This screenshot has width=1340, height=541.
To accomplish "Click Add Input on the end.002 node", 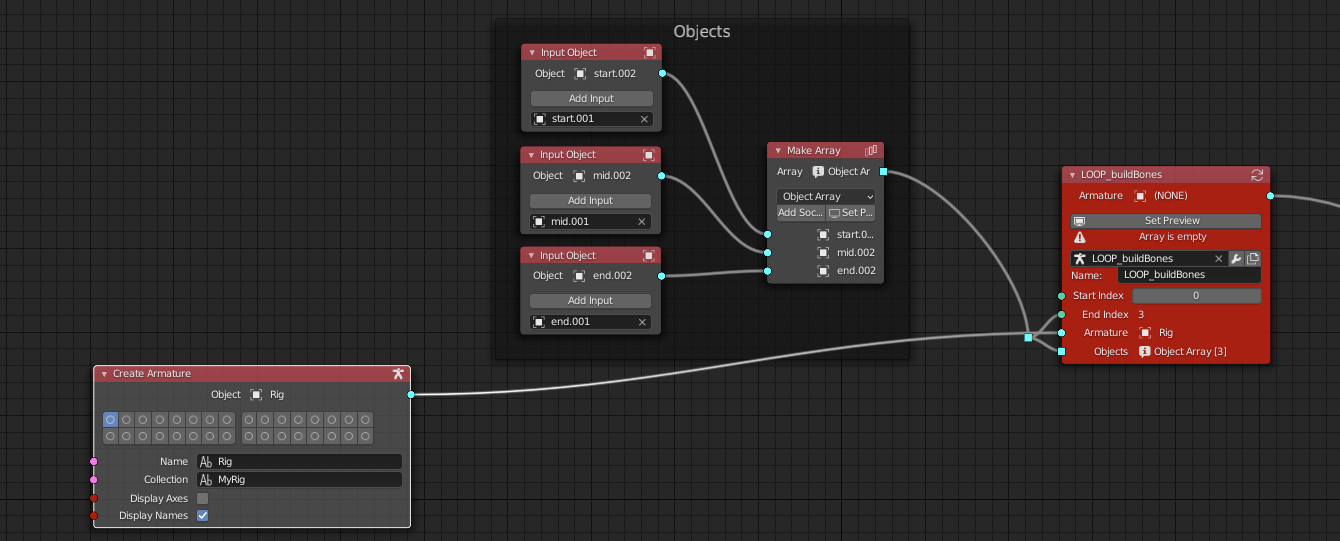I will point(591,301).
